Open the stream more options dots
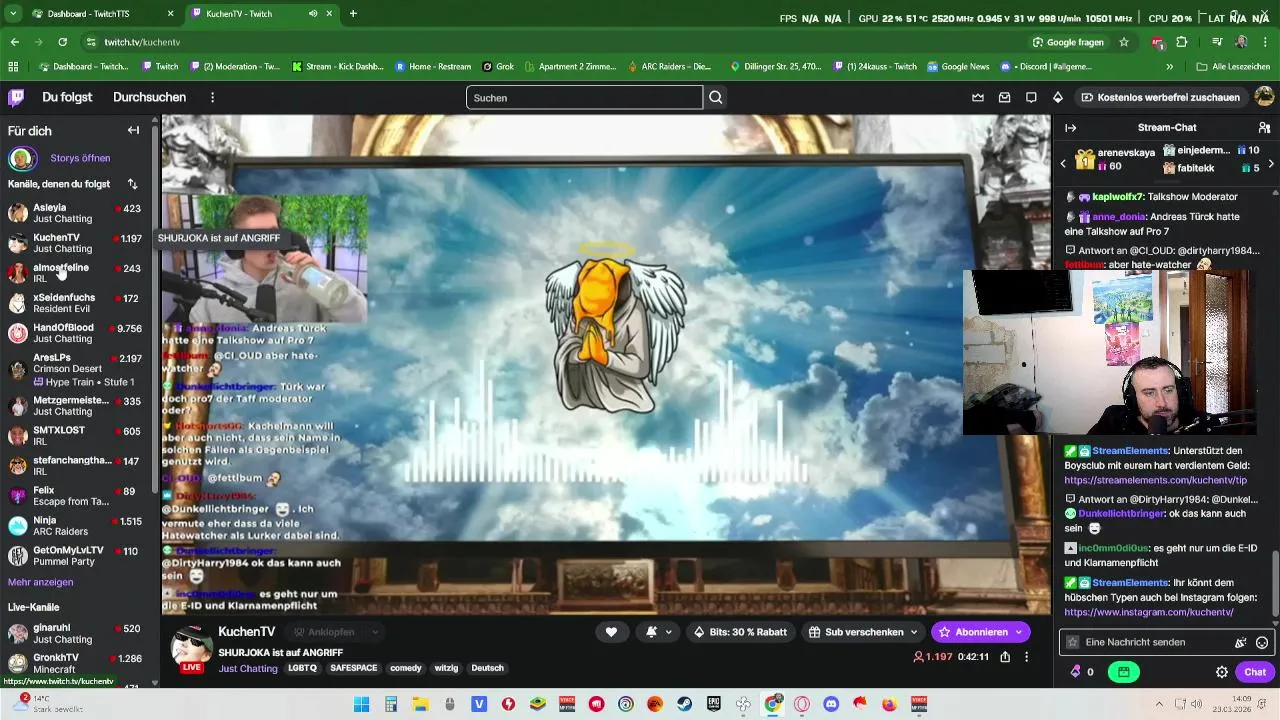 pyautogui.click(x=1026, y=657)
